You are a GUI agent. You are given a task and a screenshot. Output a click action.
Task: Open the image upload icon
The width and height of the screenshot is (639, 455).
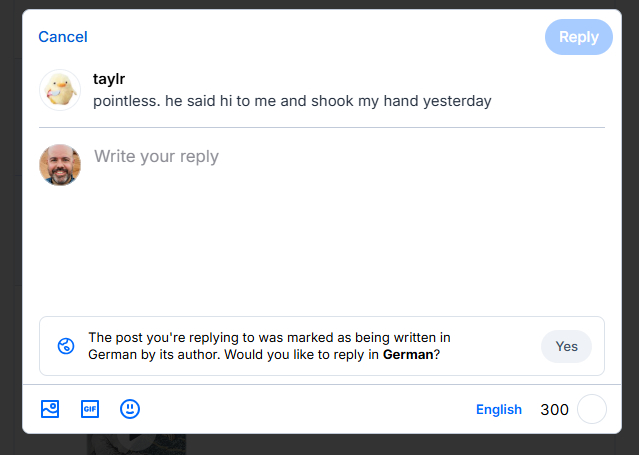(50, 409)
